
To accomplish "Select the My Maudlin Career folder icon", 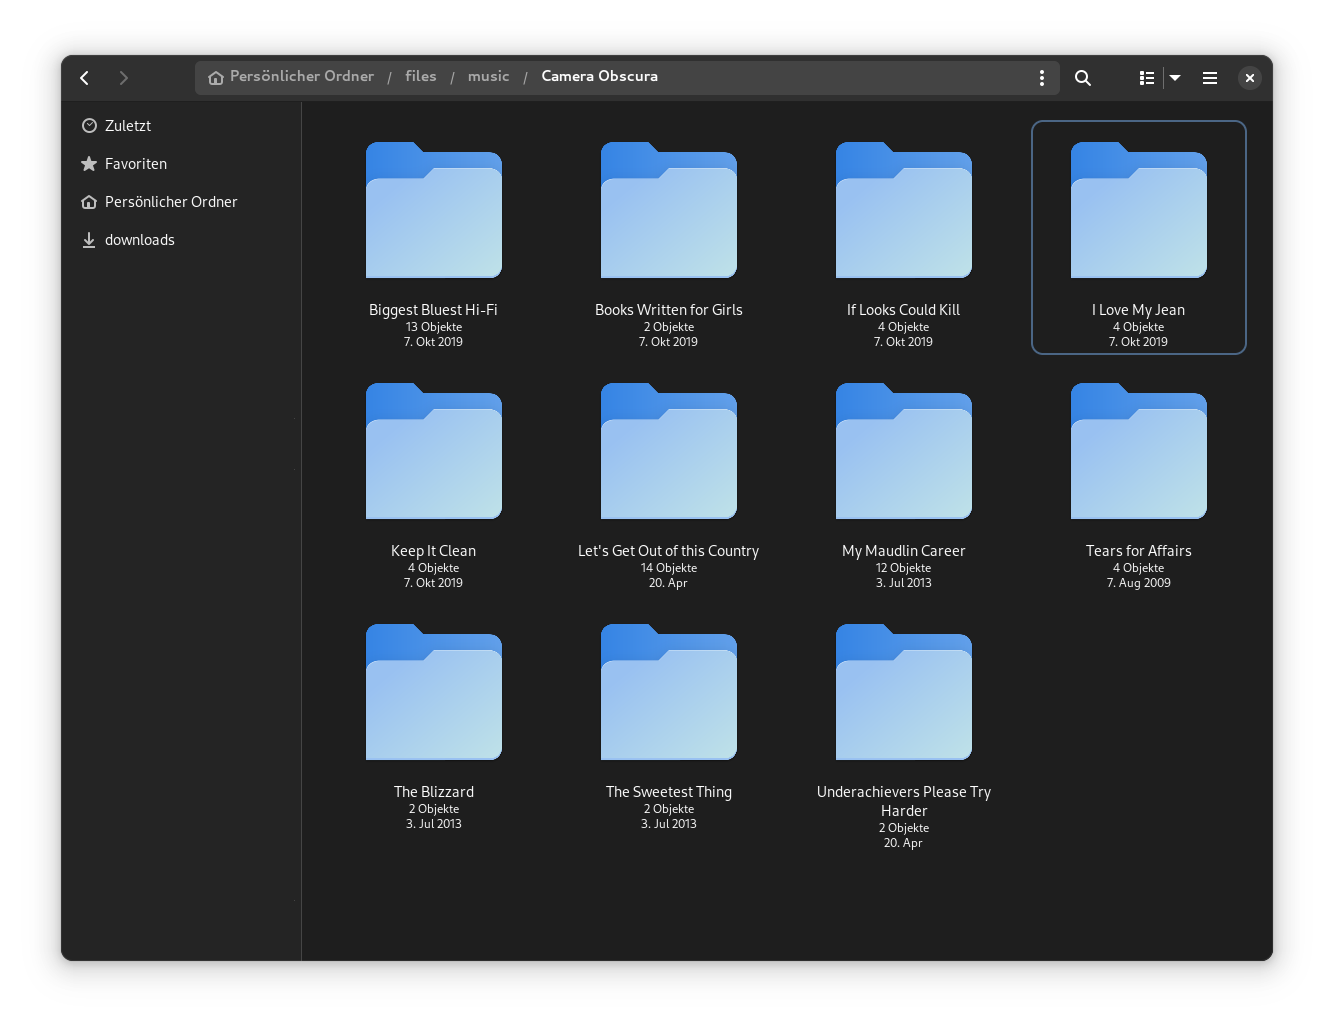I will (x=904, y=451).
